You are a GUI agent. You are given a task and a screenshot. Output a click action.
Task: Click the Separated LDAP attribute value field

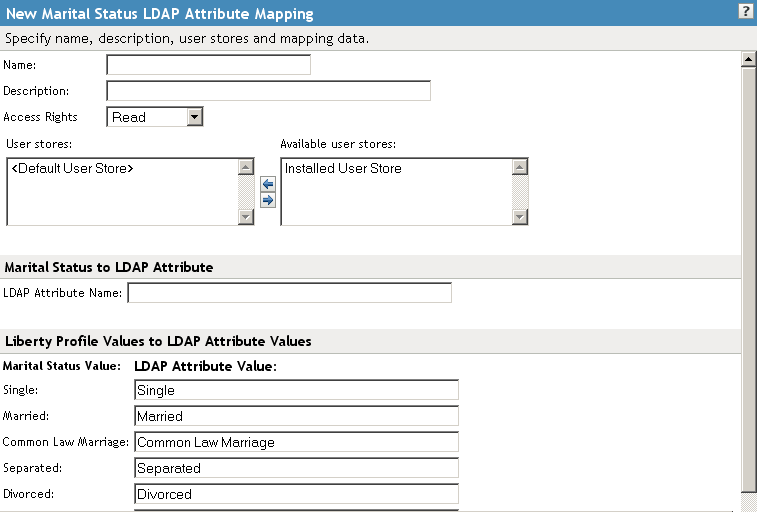coord(296,468)
